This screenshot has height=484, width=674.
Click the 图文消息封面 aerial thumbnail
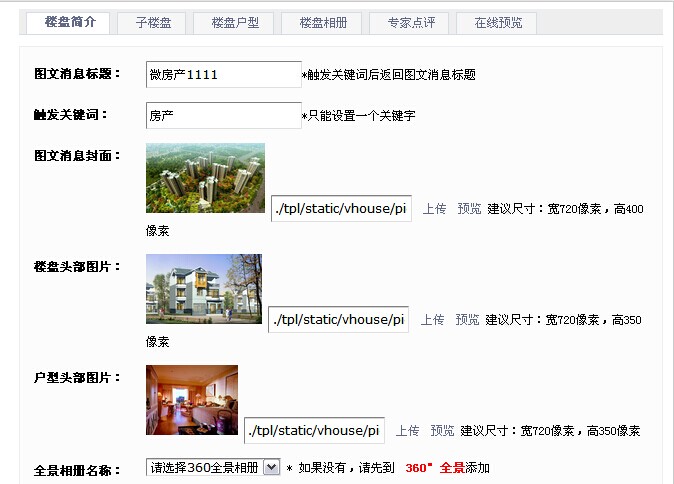205,178
